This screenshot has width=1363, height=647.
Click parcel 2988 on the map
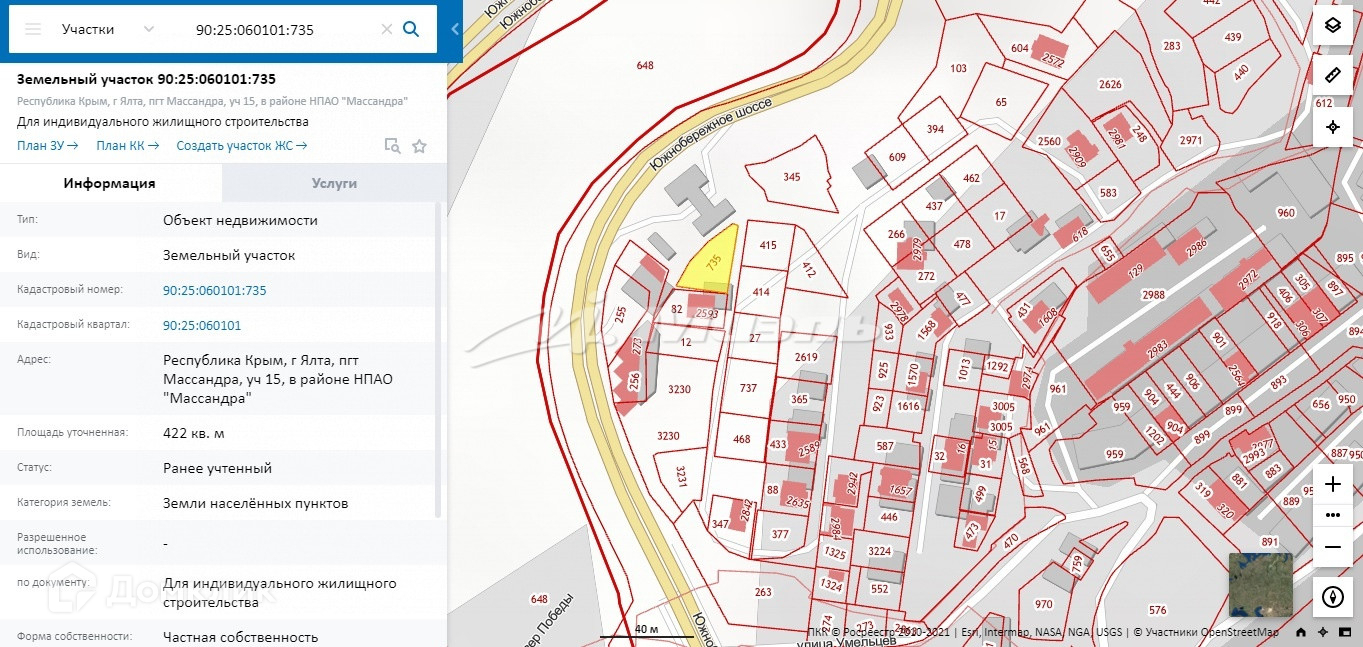pyautogui.click(x=1154, y=295)
